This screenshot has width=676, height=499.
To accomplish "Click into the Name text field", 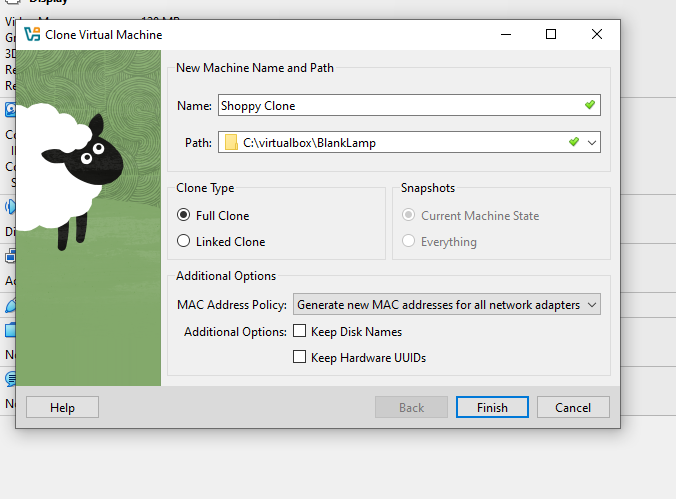I will pyautogui.click(x=409, y=105).
